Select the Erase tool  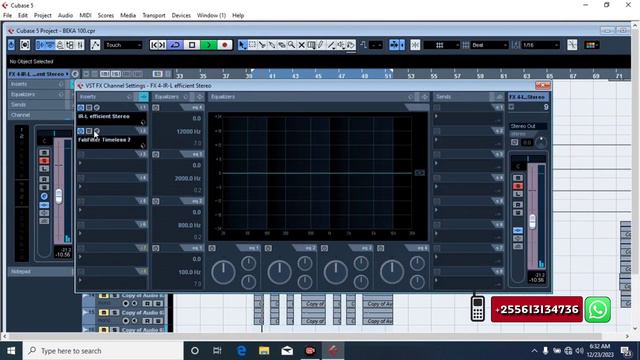click(282, 45)
